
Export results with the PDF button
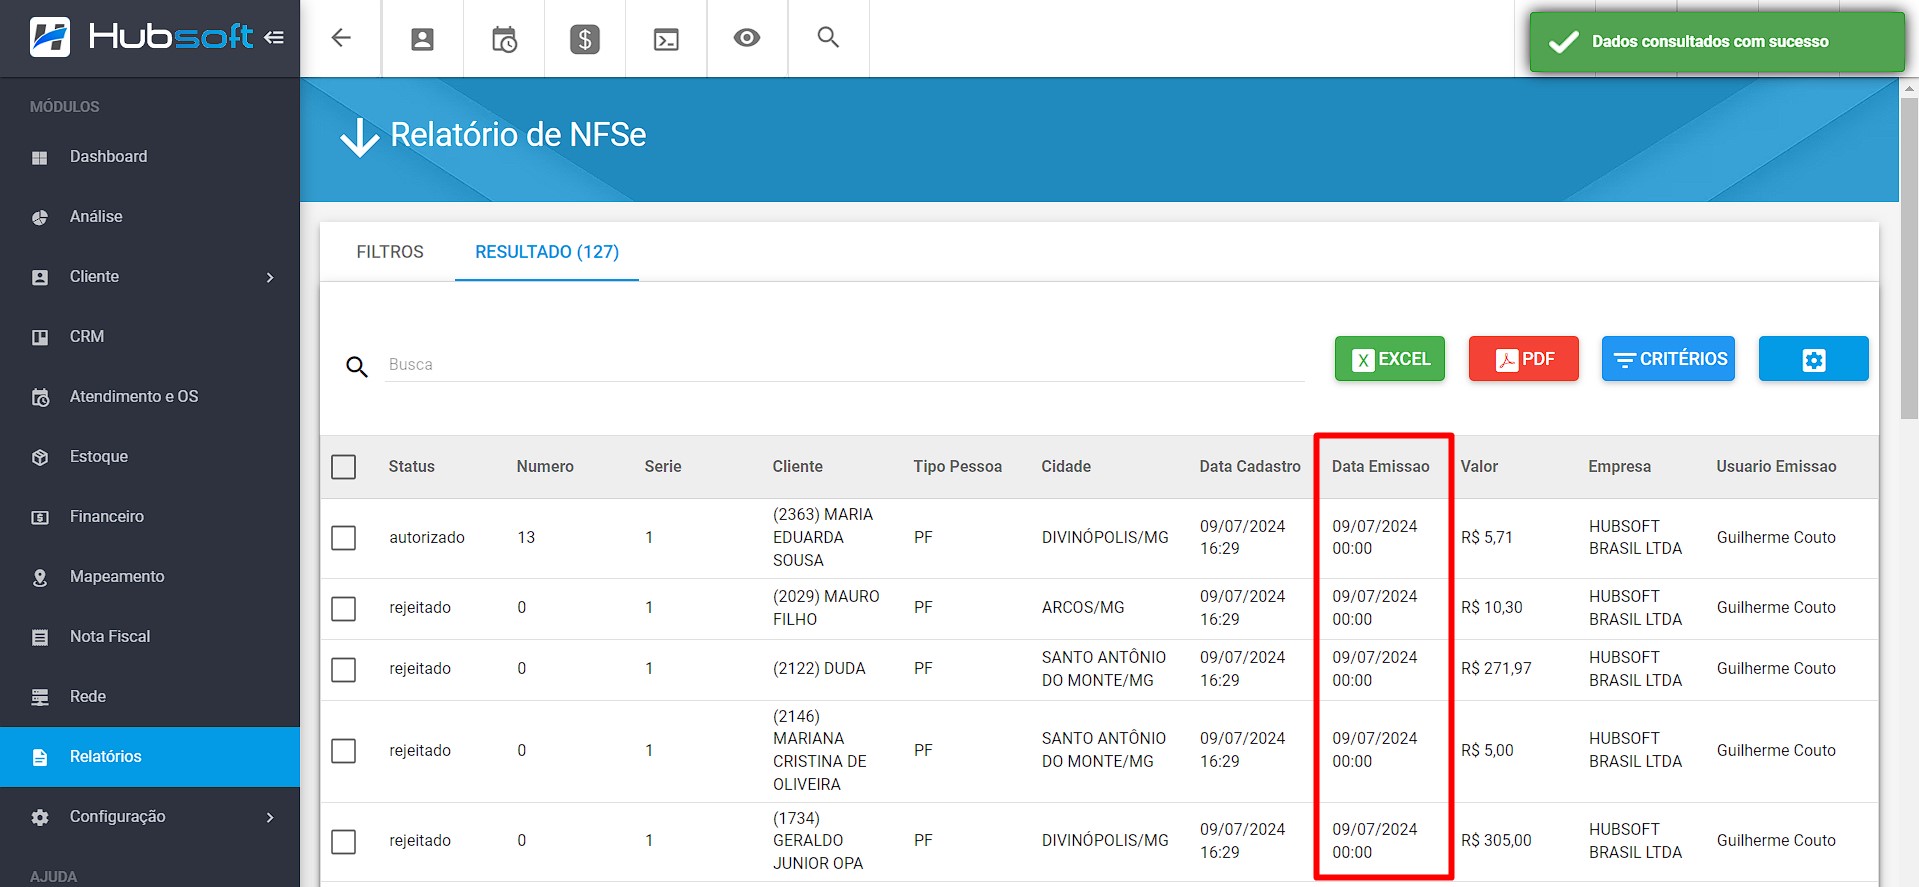[1523, 359]
